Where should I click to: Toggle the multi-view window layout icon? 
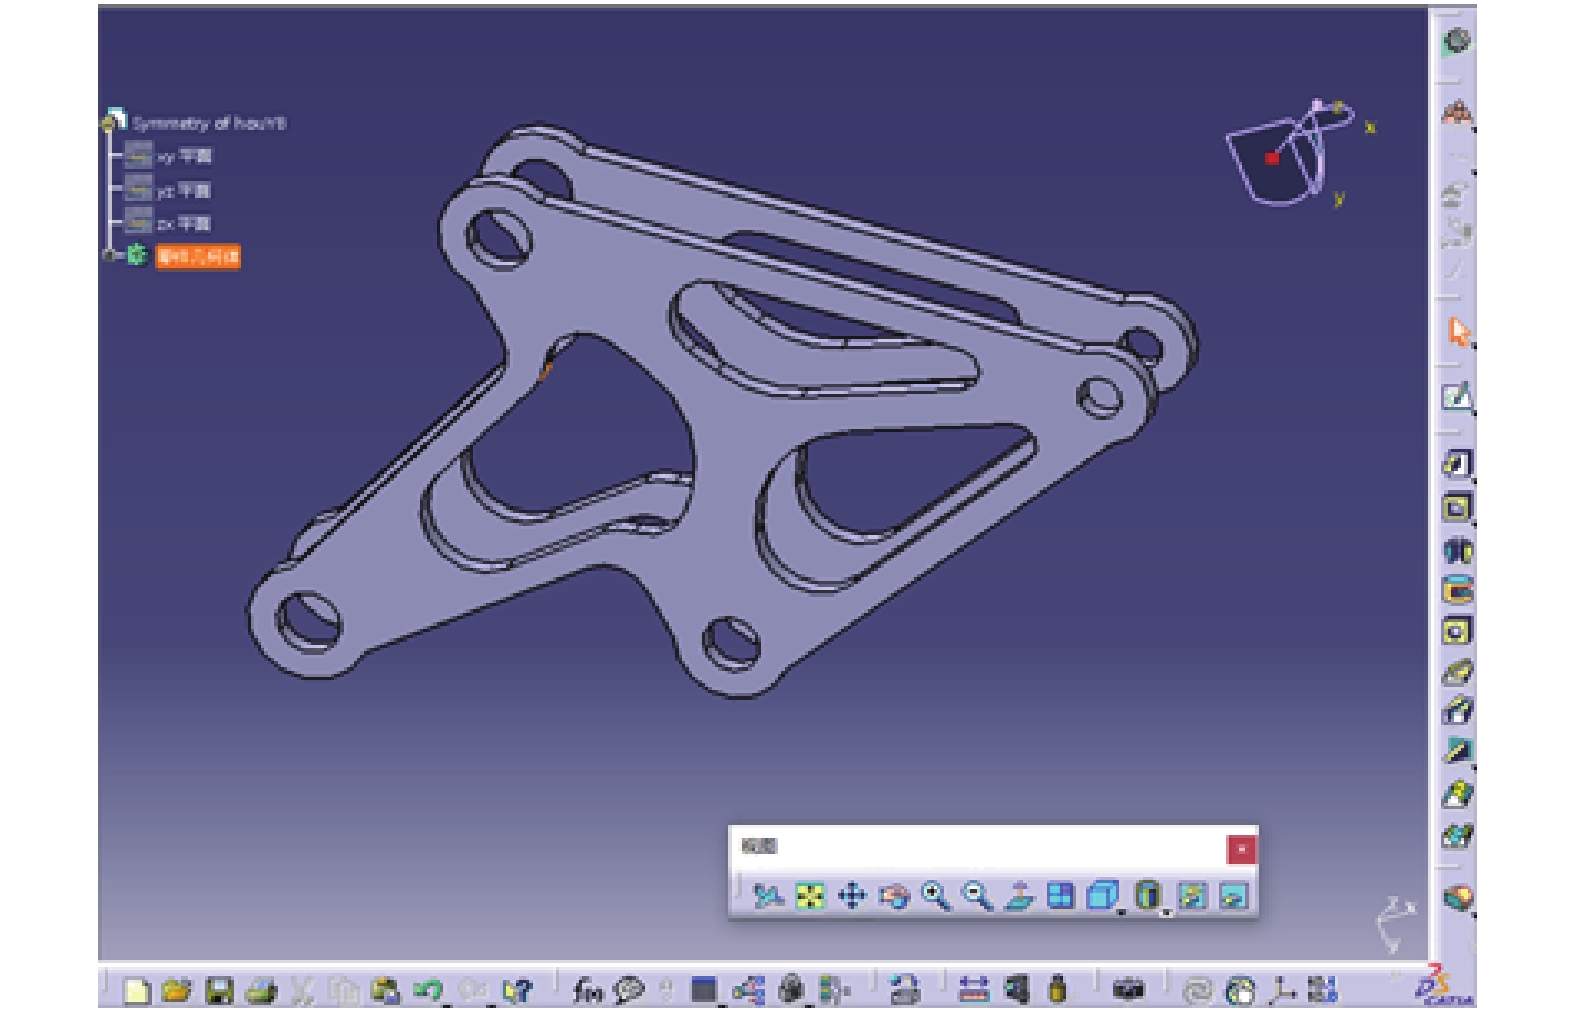[x=1060, y=895]
